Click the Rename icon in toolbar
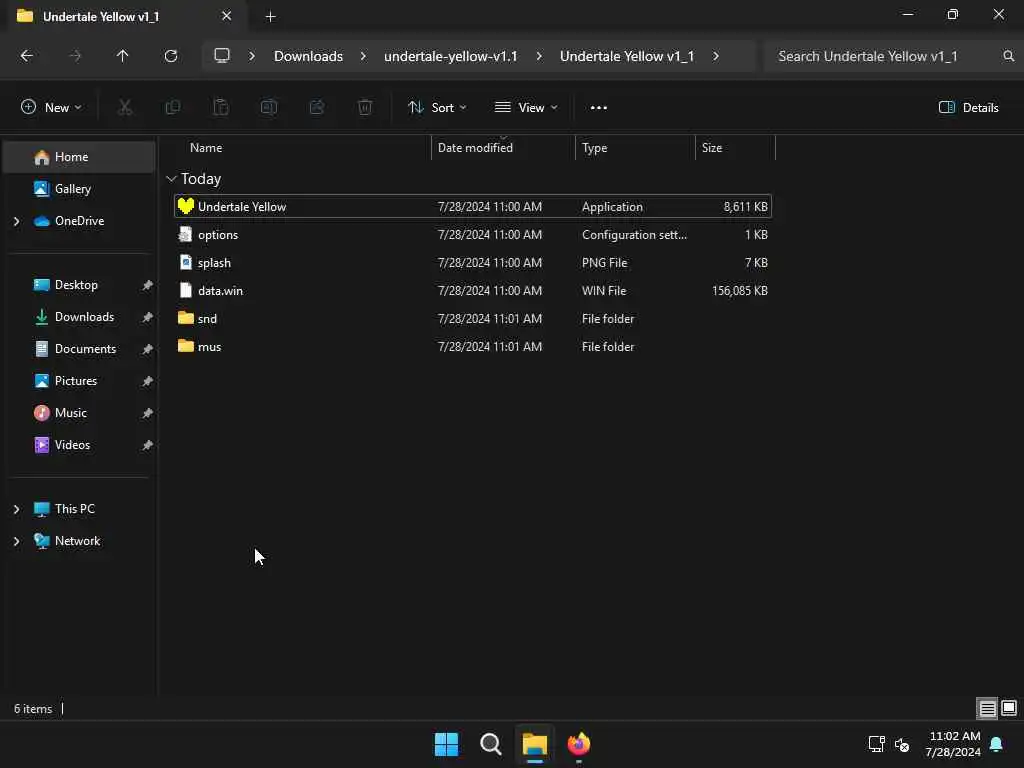The image size is (1024, 768). pyautogui.click(x=269, y=108)
